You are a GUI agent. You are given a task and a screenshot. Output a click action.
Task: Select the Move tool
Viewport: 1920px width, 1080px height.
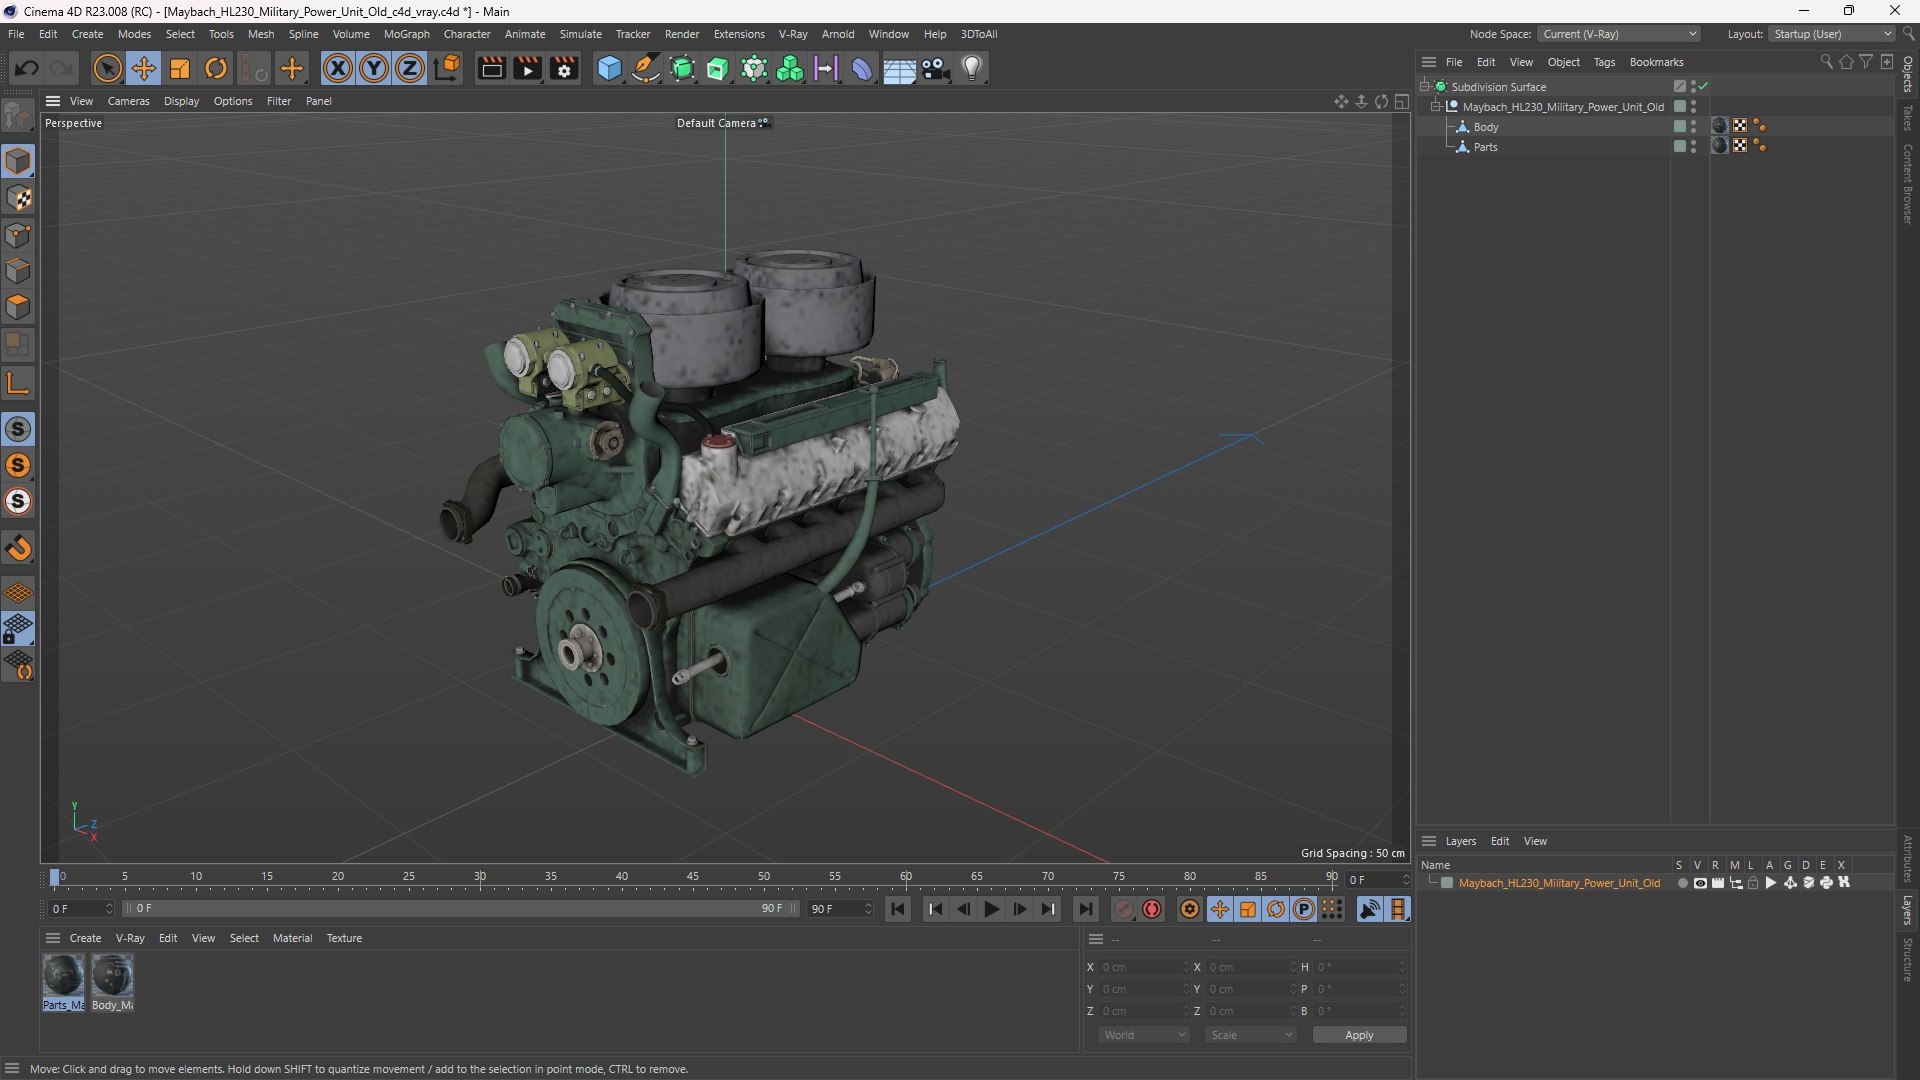[x=144, y=68]
